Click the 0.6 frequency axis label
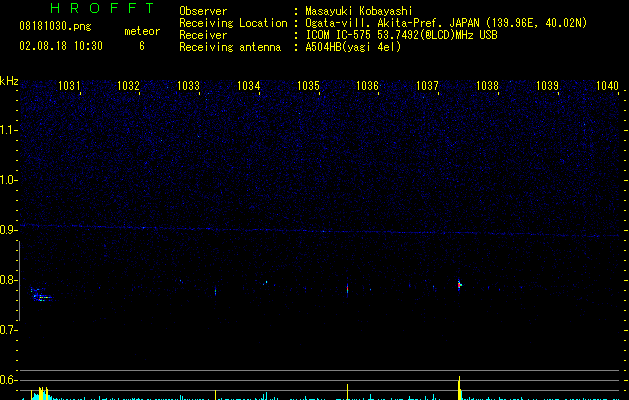This screenshot has width=629, height=400. (9, 380)
